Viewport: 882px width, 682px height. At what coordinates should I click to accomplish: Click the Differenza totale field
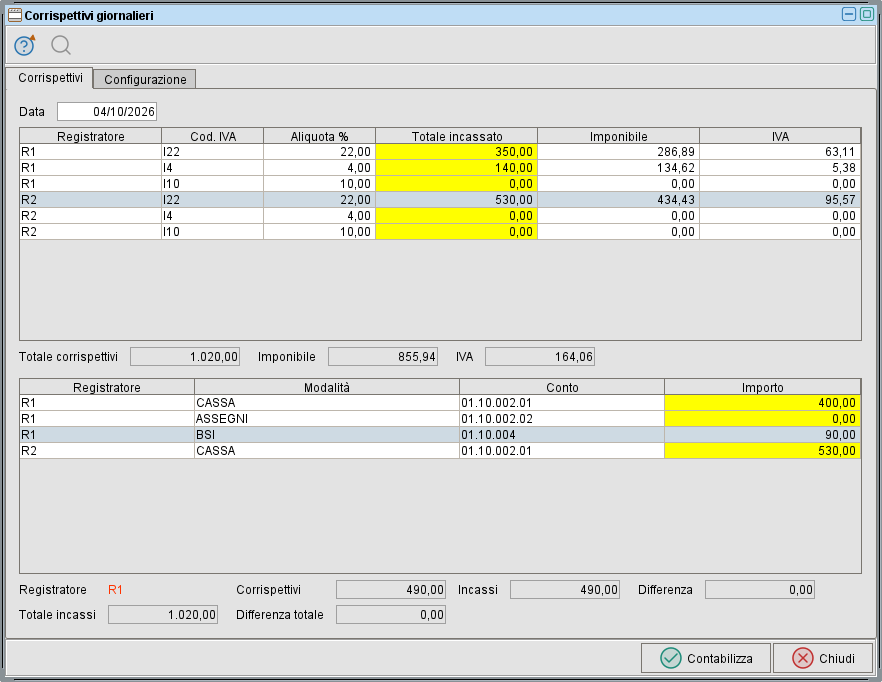click(391, 614)
